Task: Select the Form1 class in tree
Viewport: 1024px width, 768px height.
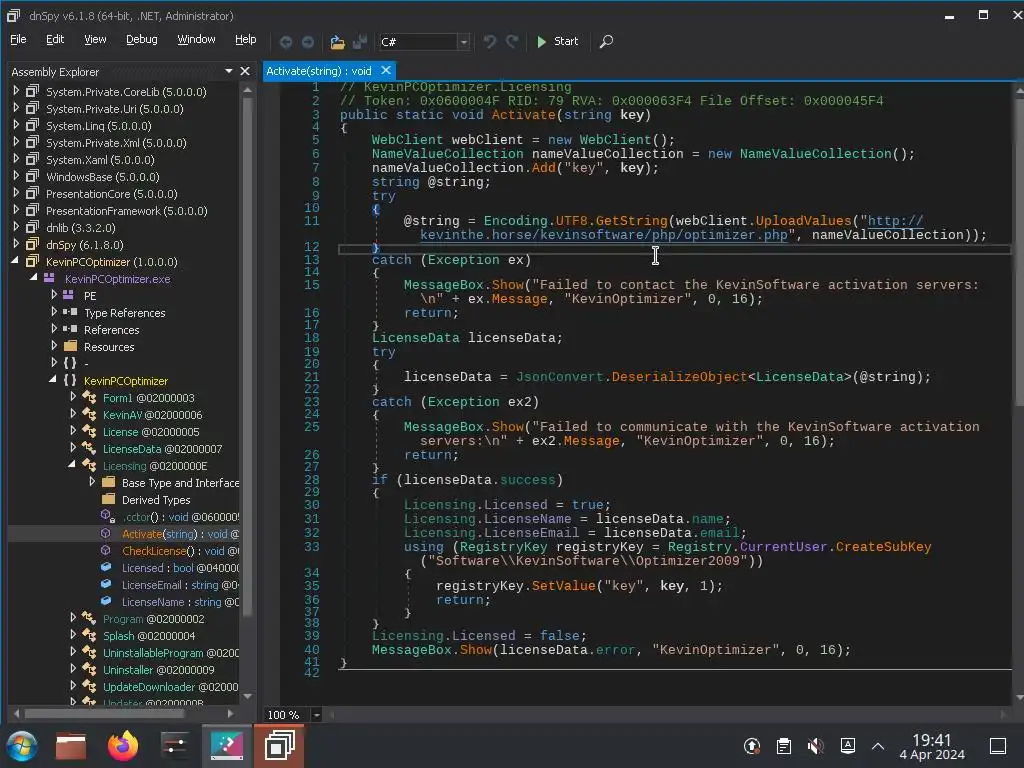Action: [x=148, y=398]
